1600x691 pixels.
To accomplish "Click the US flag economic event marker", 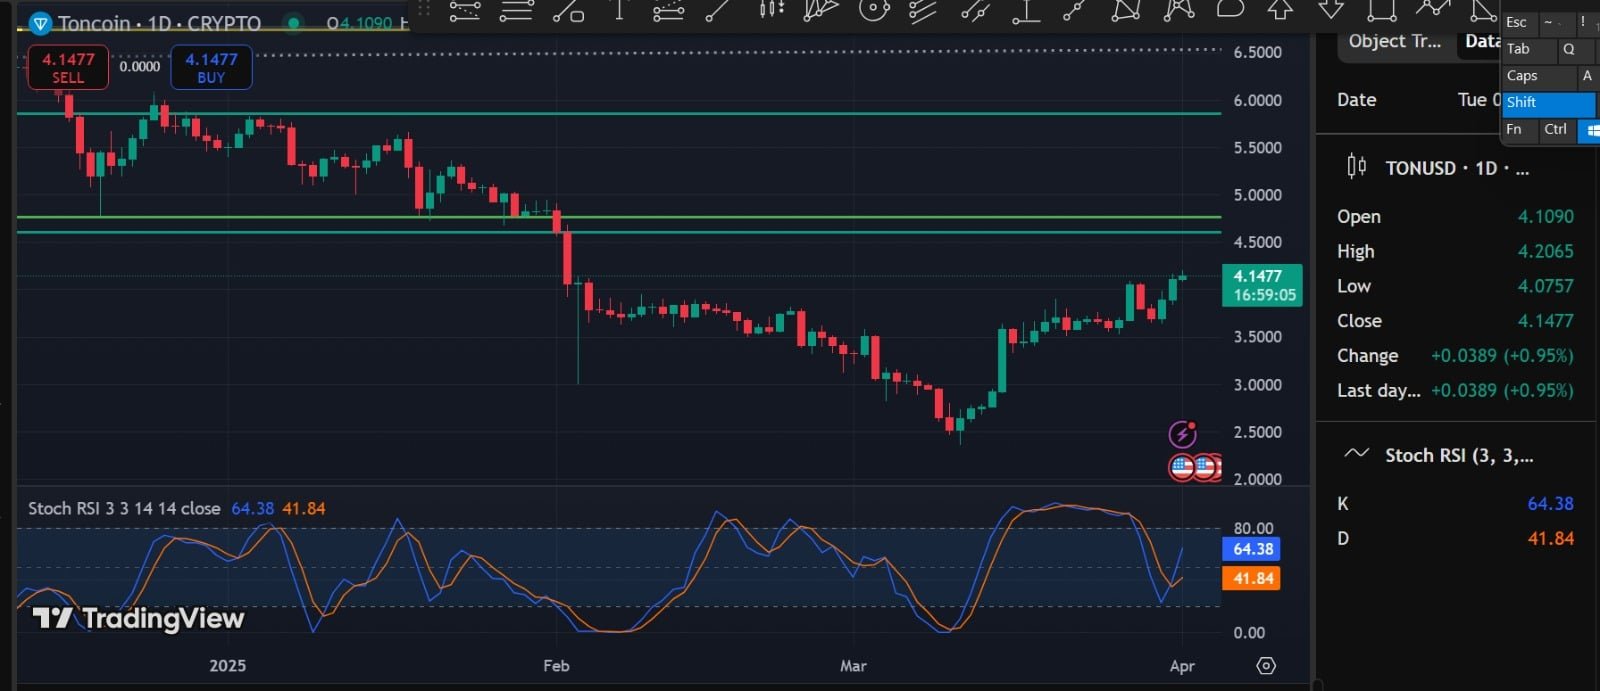I will pos(1183,466).
